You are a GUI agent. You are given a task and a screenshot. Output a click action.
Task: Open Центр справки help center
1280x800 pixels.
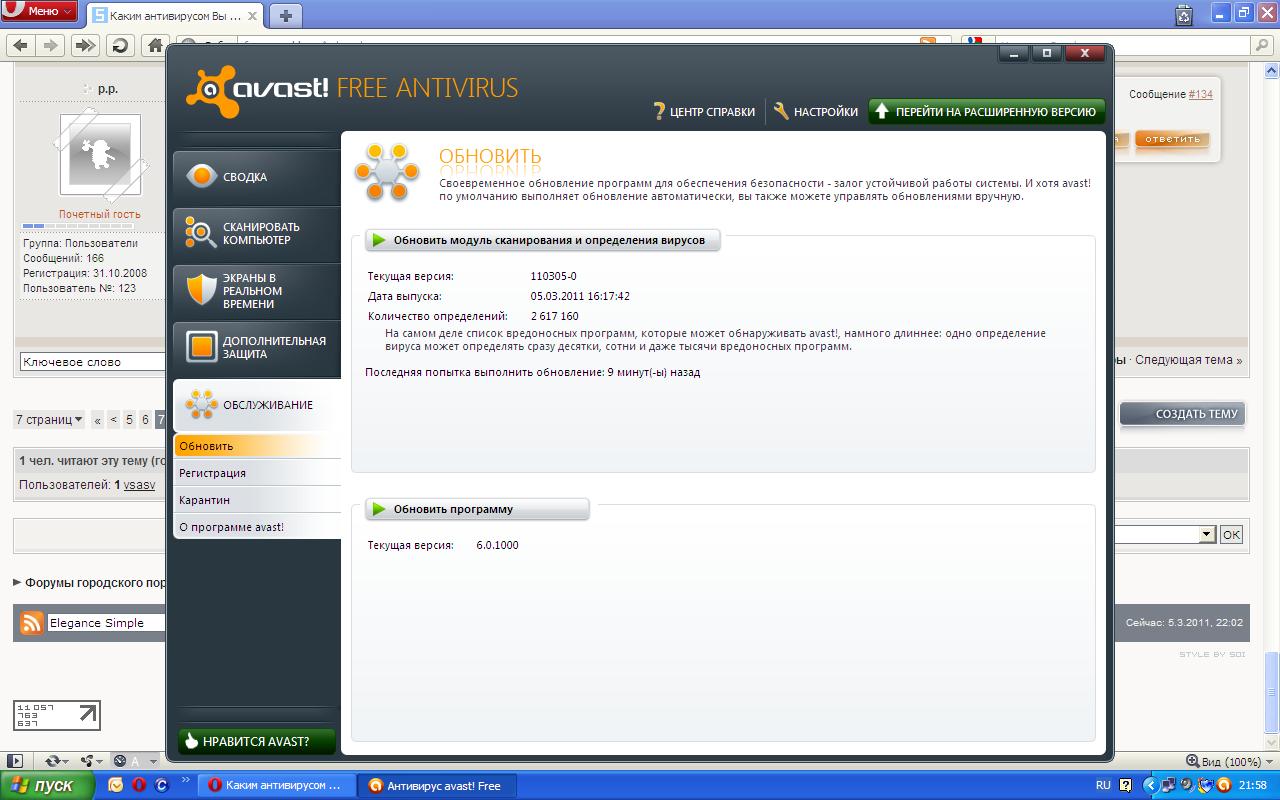coord(703,112)
